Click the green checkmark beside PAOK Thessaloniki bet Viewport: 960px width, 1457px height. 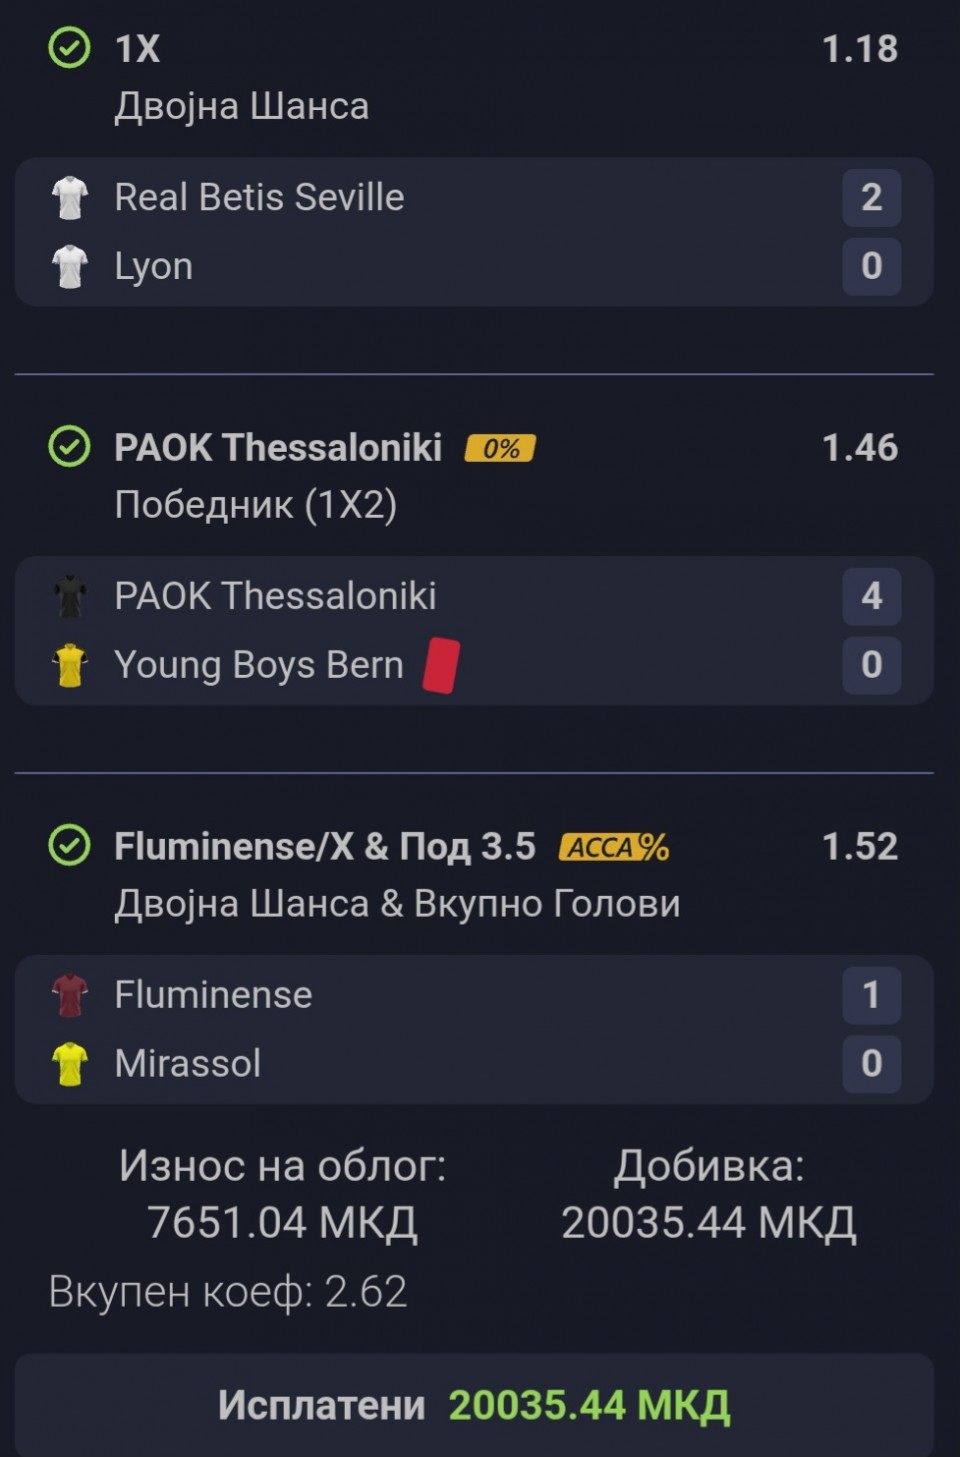69,447
